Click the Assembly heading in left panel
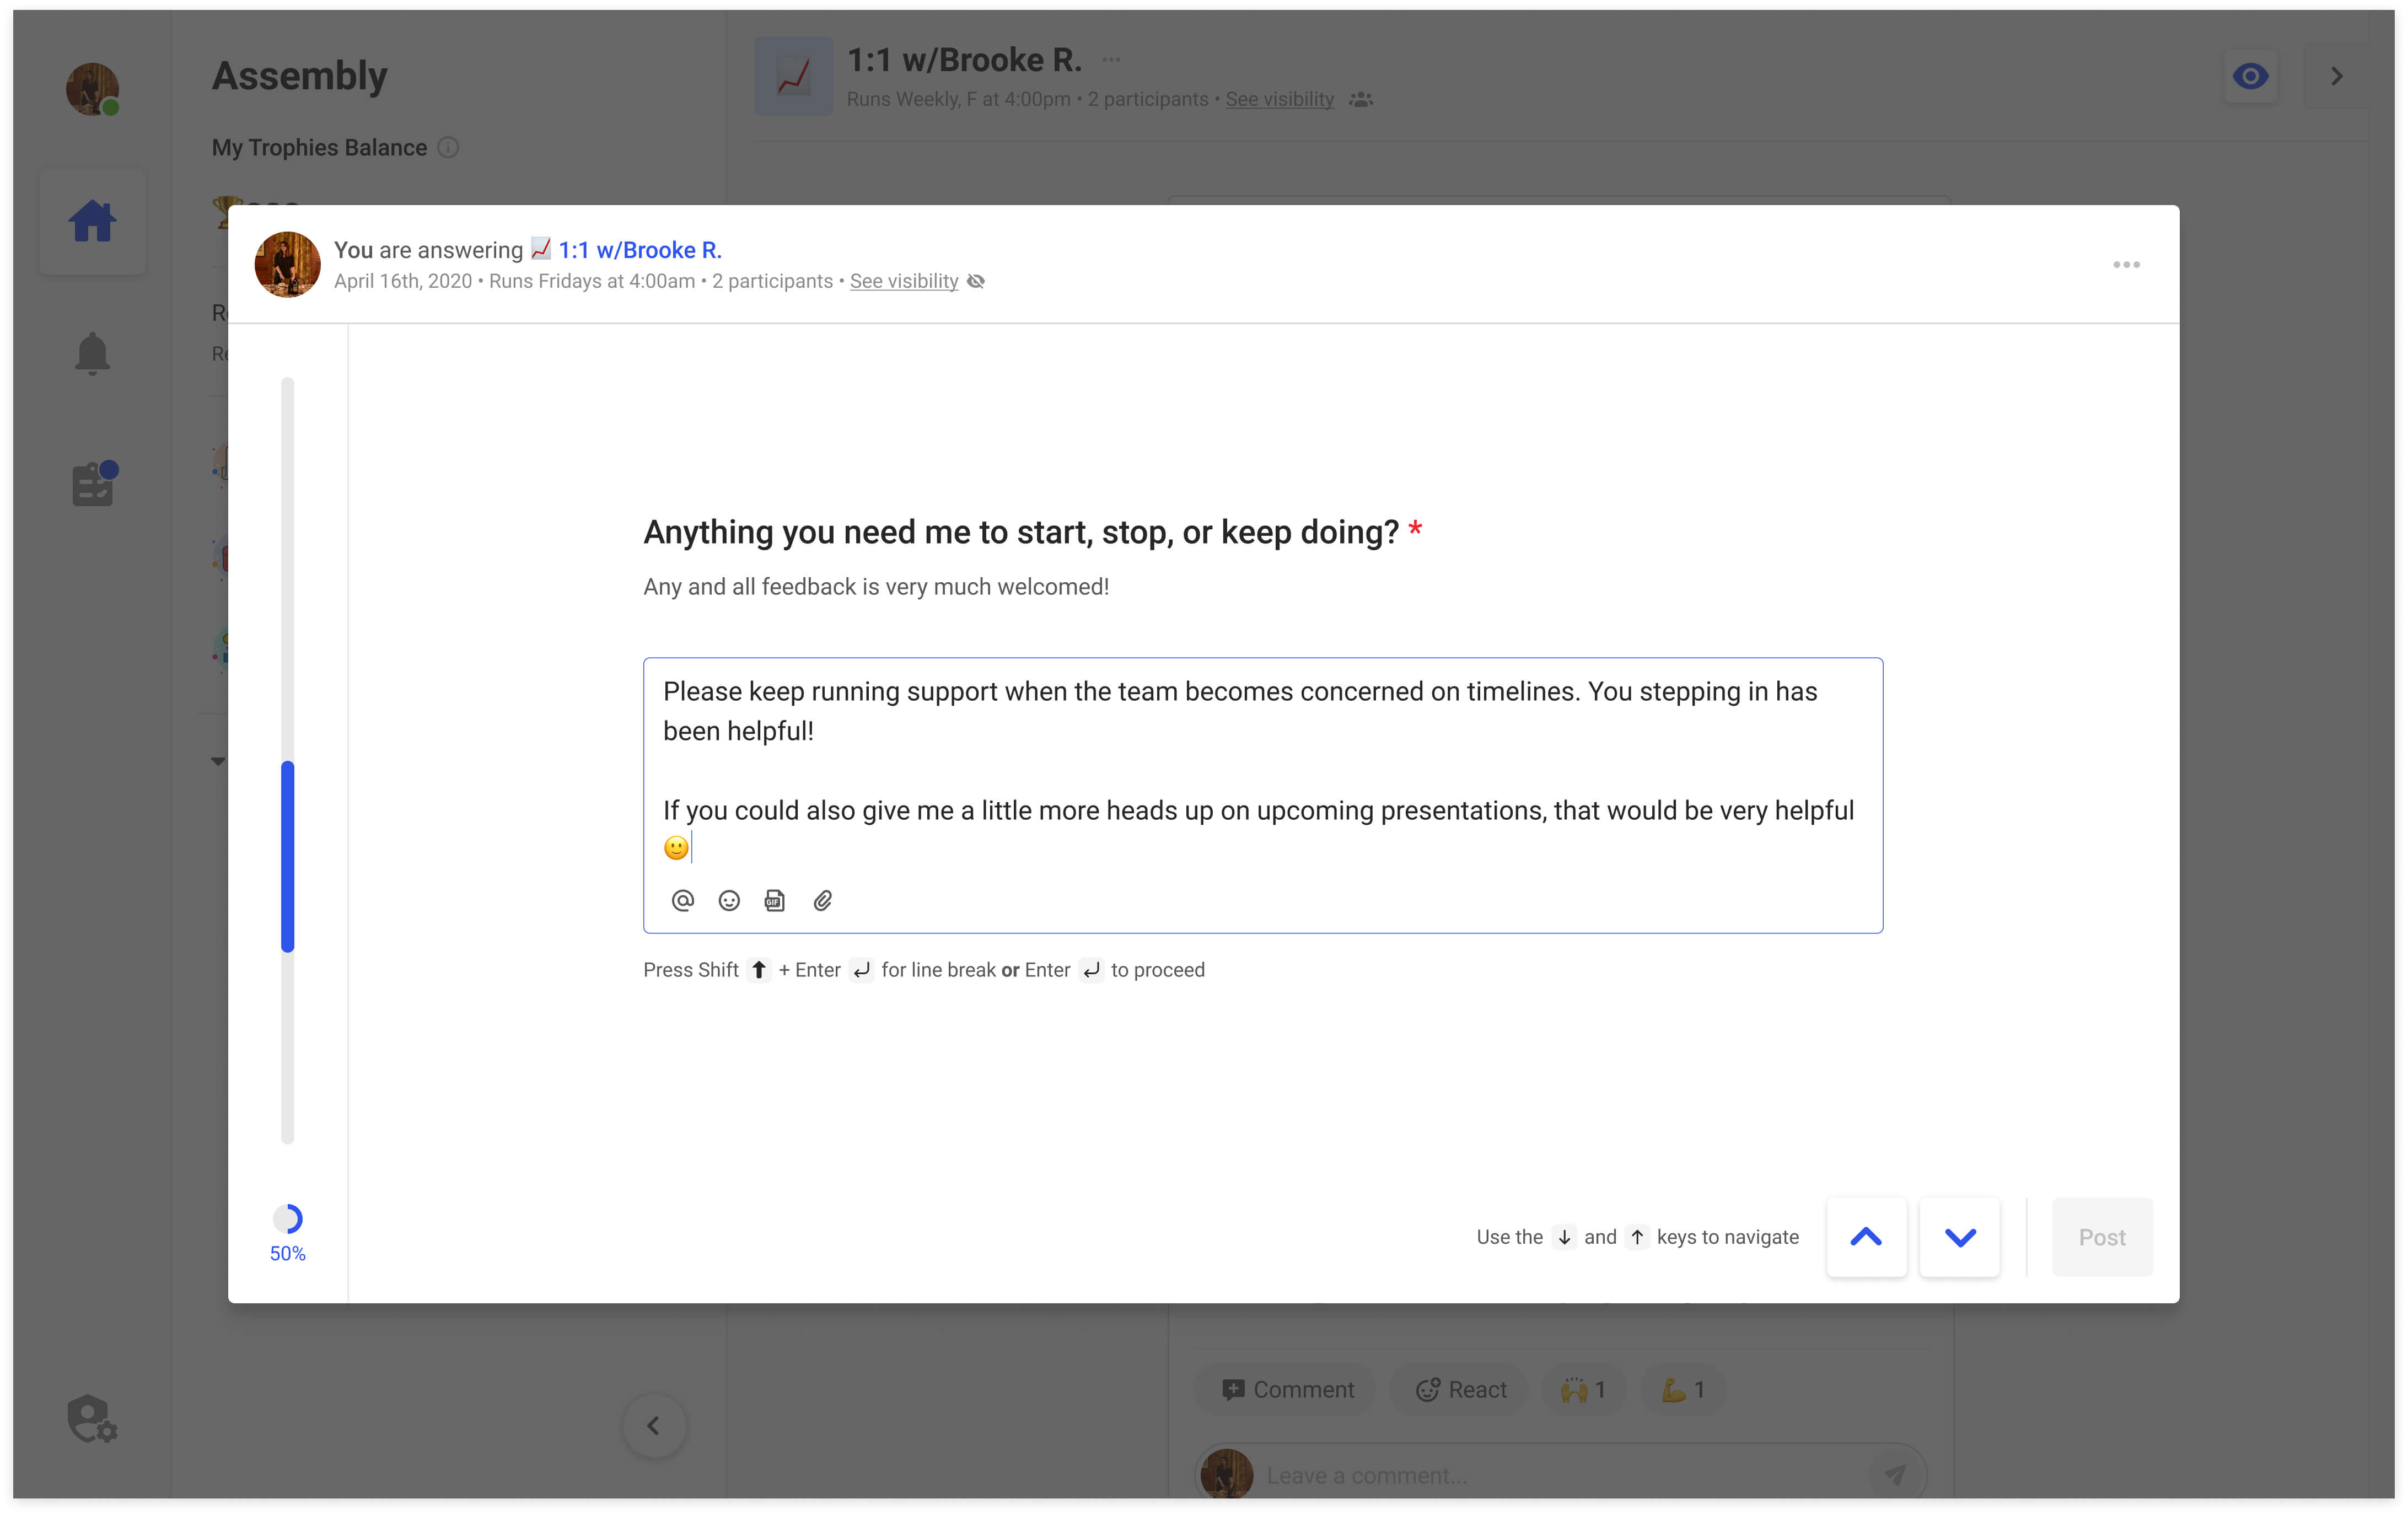 [300, 76]
